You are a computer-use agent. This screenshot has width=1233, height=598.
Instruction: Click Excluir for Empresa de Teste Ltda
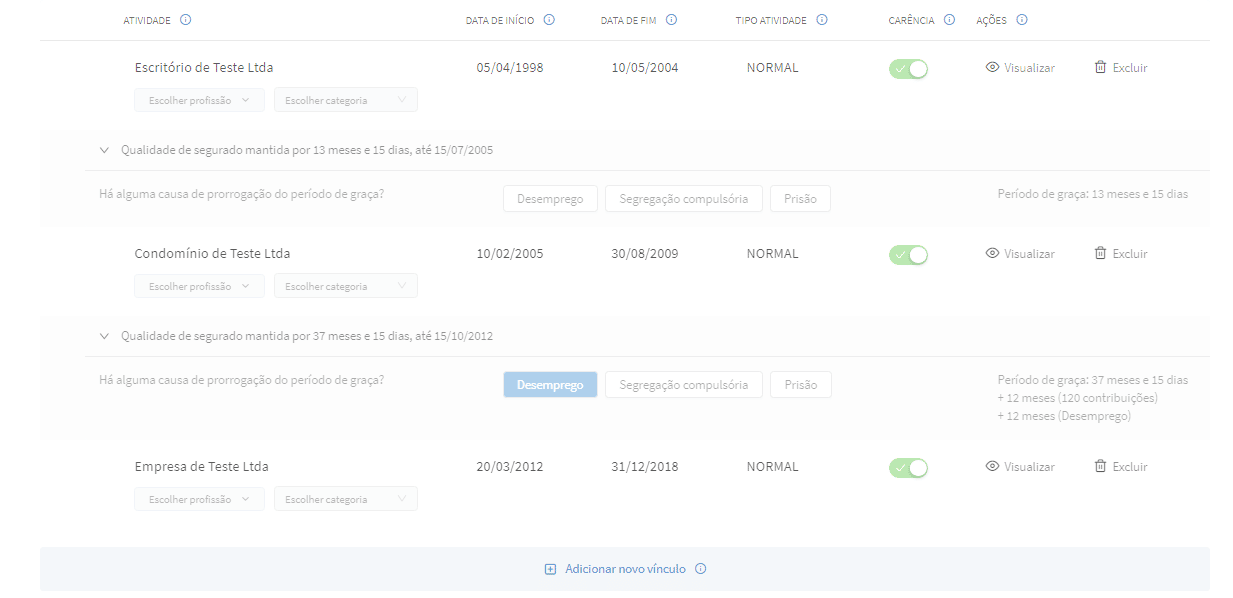coord(1129,467)
